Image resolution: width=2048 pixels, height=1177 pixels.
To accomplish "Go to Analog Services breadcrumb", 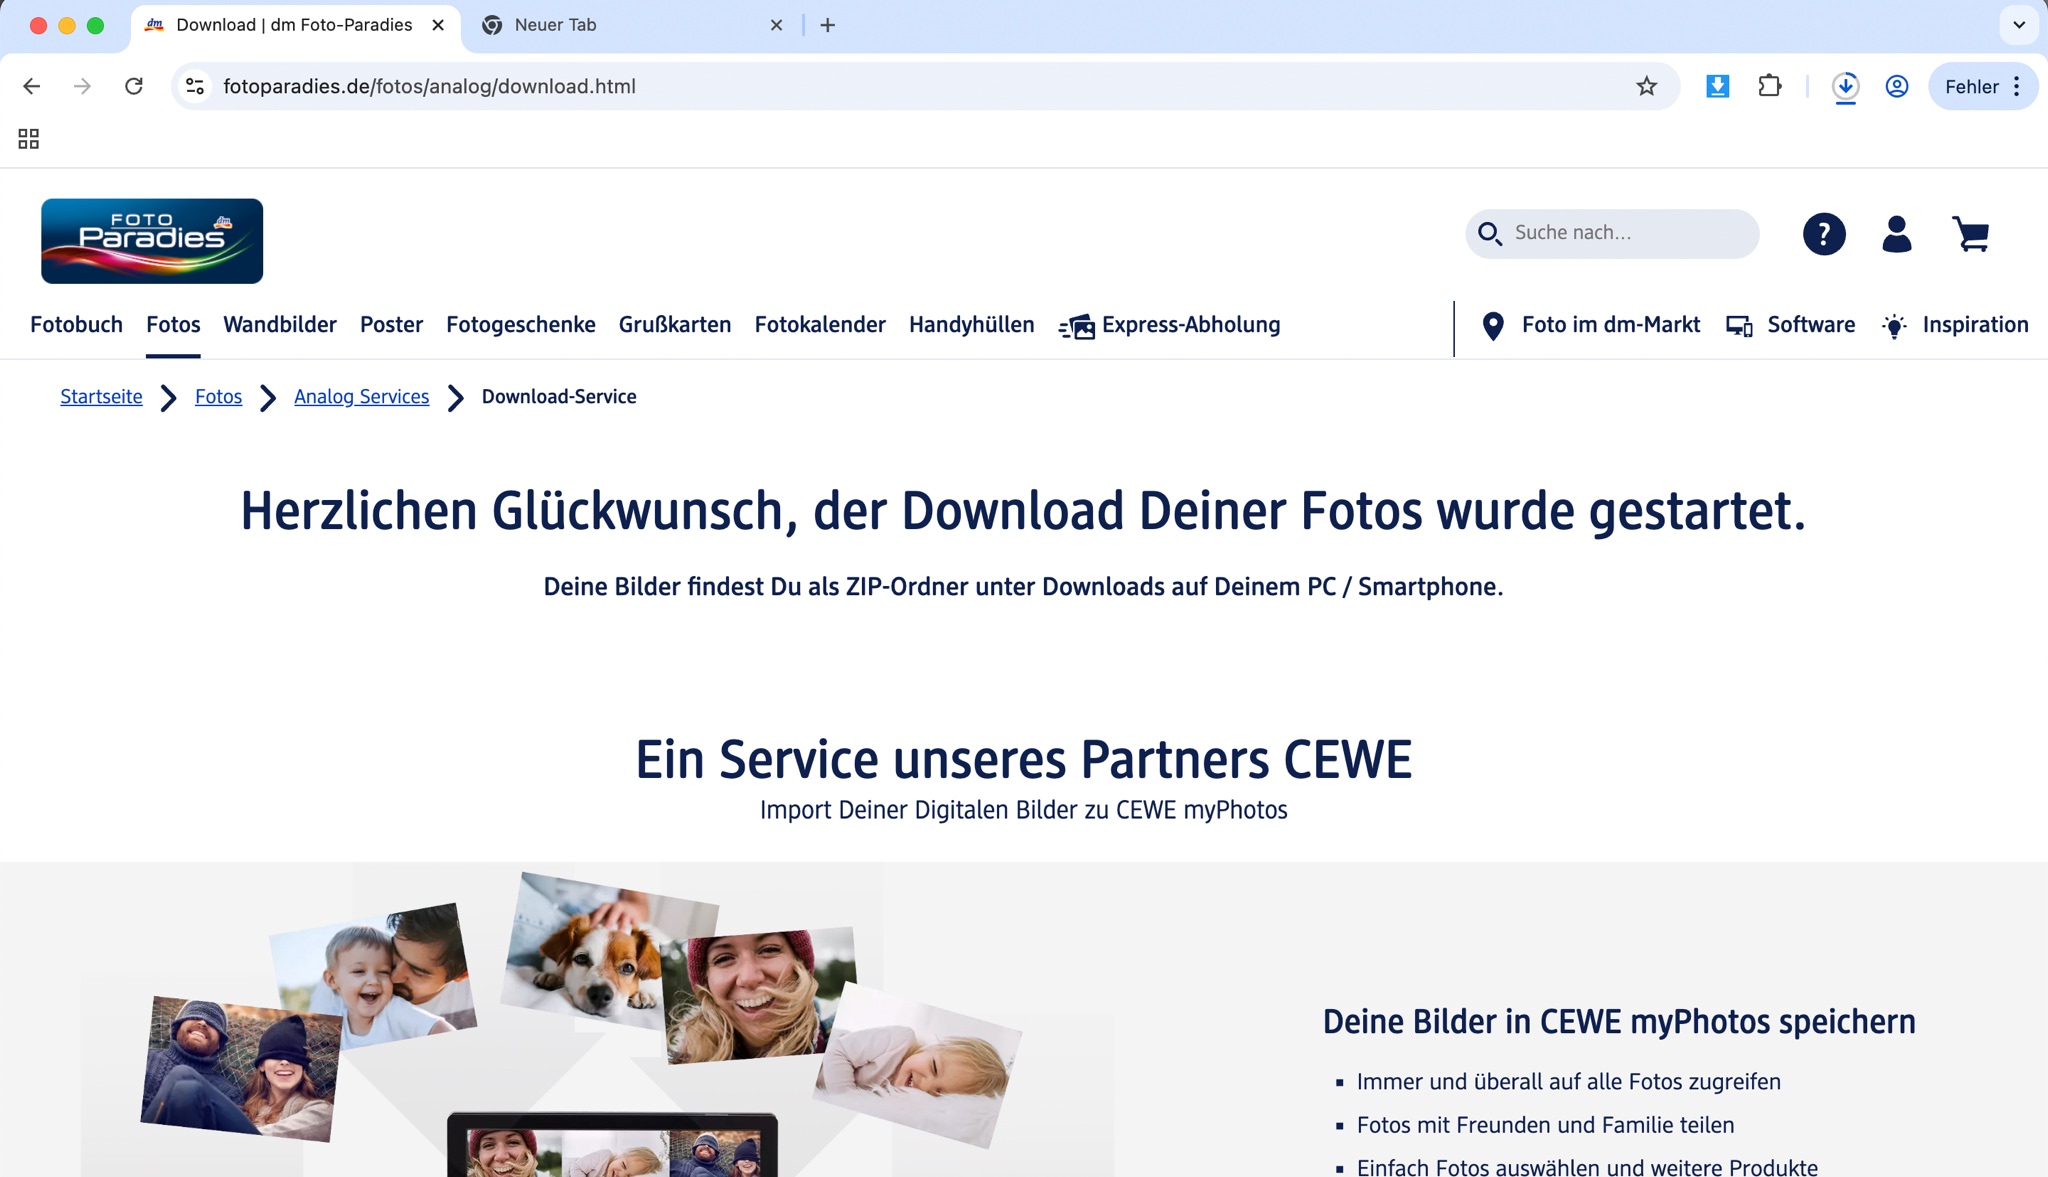I will [361, 397].
